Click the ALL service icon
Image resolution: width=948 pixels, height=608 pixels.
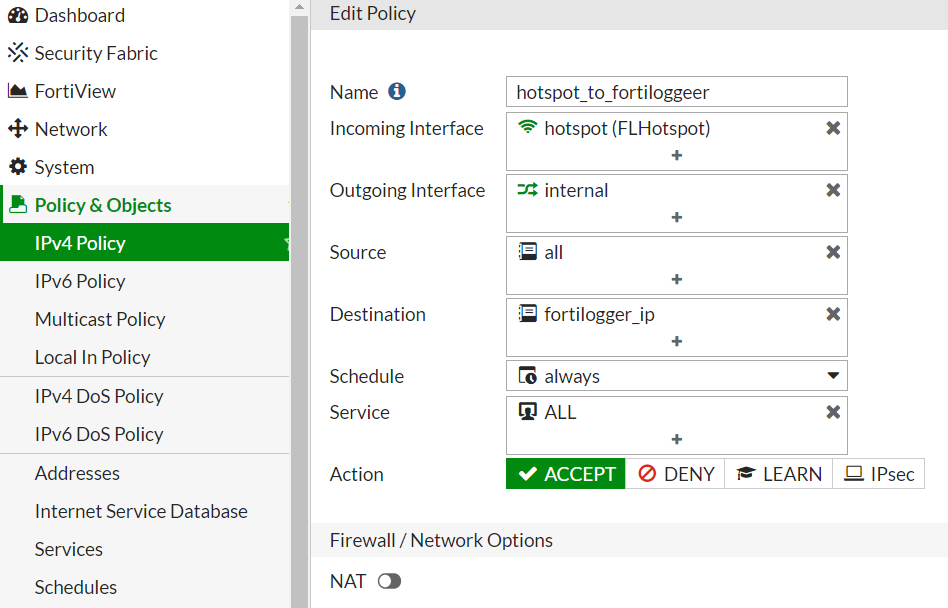tap(527, 412)
